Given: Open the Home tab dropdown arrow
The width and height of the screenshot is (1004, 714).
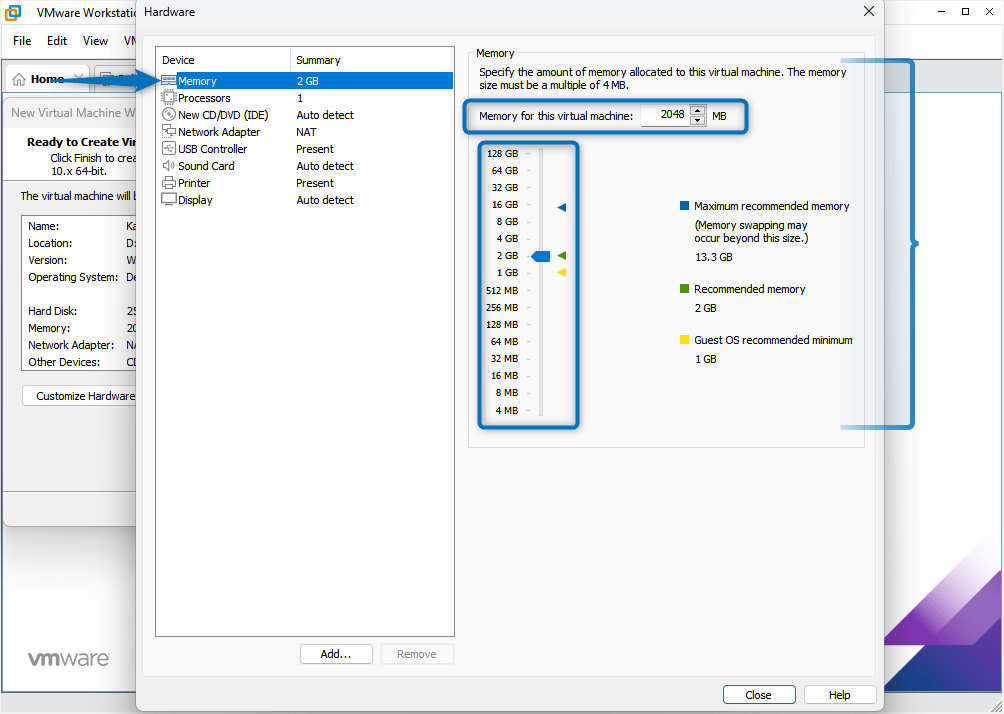Looking at the screenshot, I should pos(79,76).
